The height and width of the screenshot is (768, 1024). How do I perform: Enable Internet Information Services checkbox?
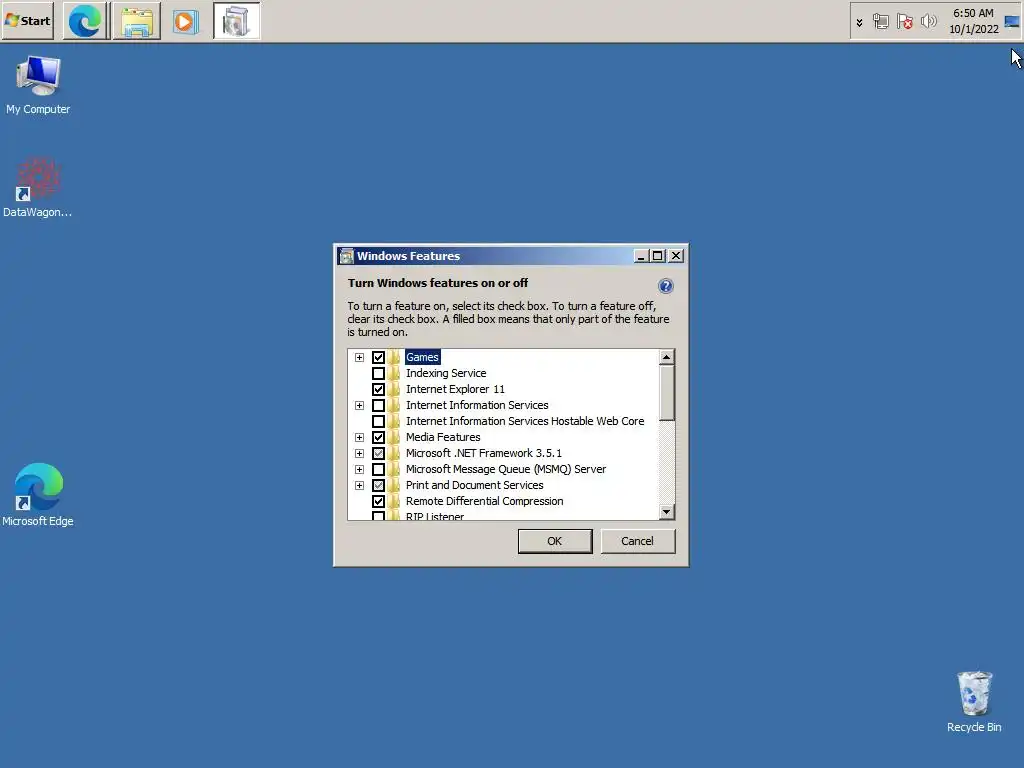[378, 406]
